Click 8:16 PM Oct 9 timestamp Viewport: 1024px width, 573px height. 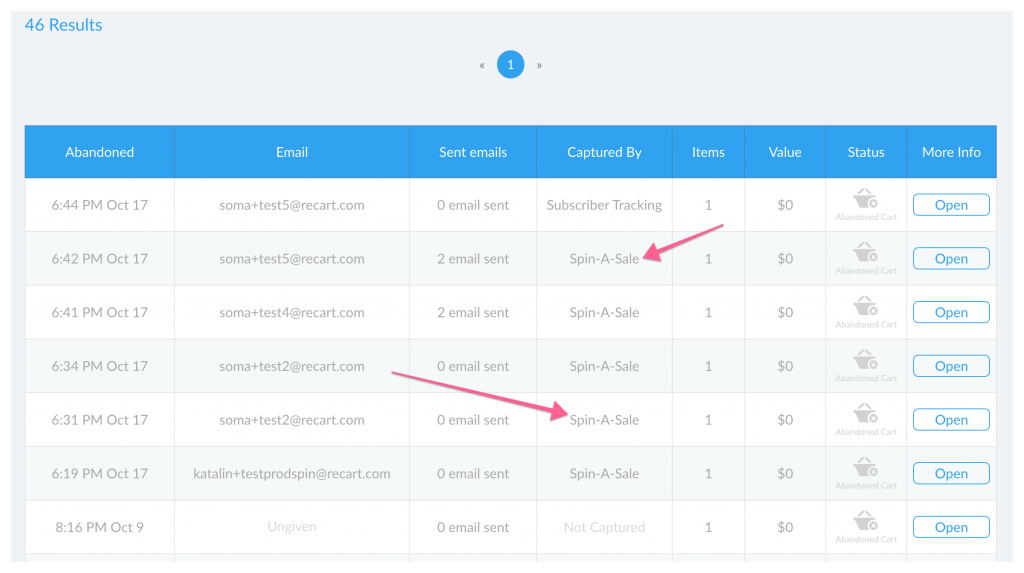pyautogui.click(x=99, y=527)
